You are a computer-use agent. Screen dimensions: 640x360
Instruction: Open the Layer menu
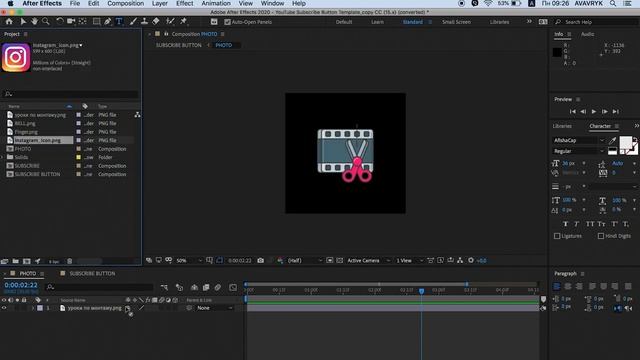(x=160, y=4)
